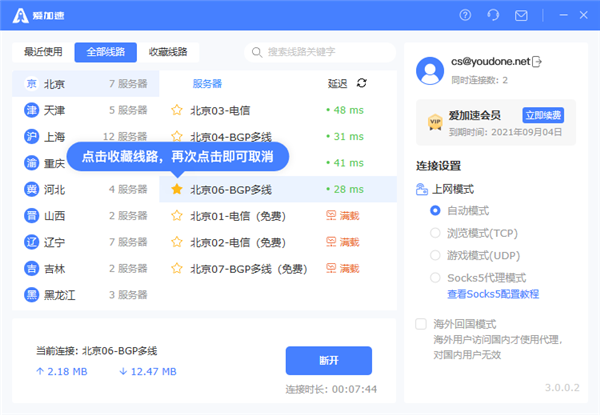This screenshot has height=415, width=600.
Task: Select 天津 region in list
Action: click(x=86, y=110)
